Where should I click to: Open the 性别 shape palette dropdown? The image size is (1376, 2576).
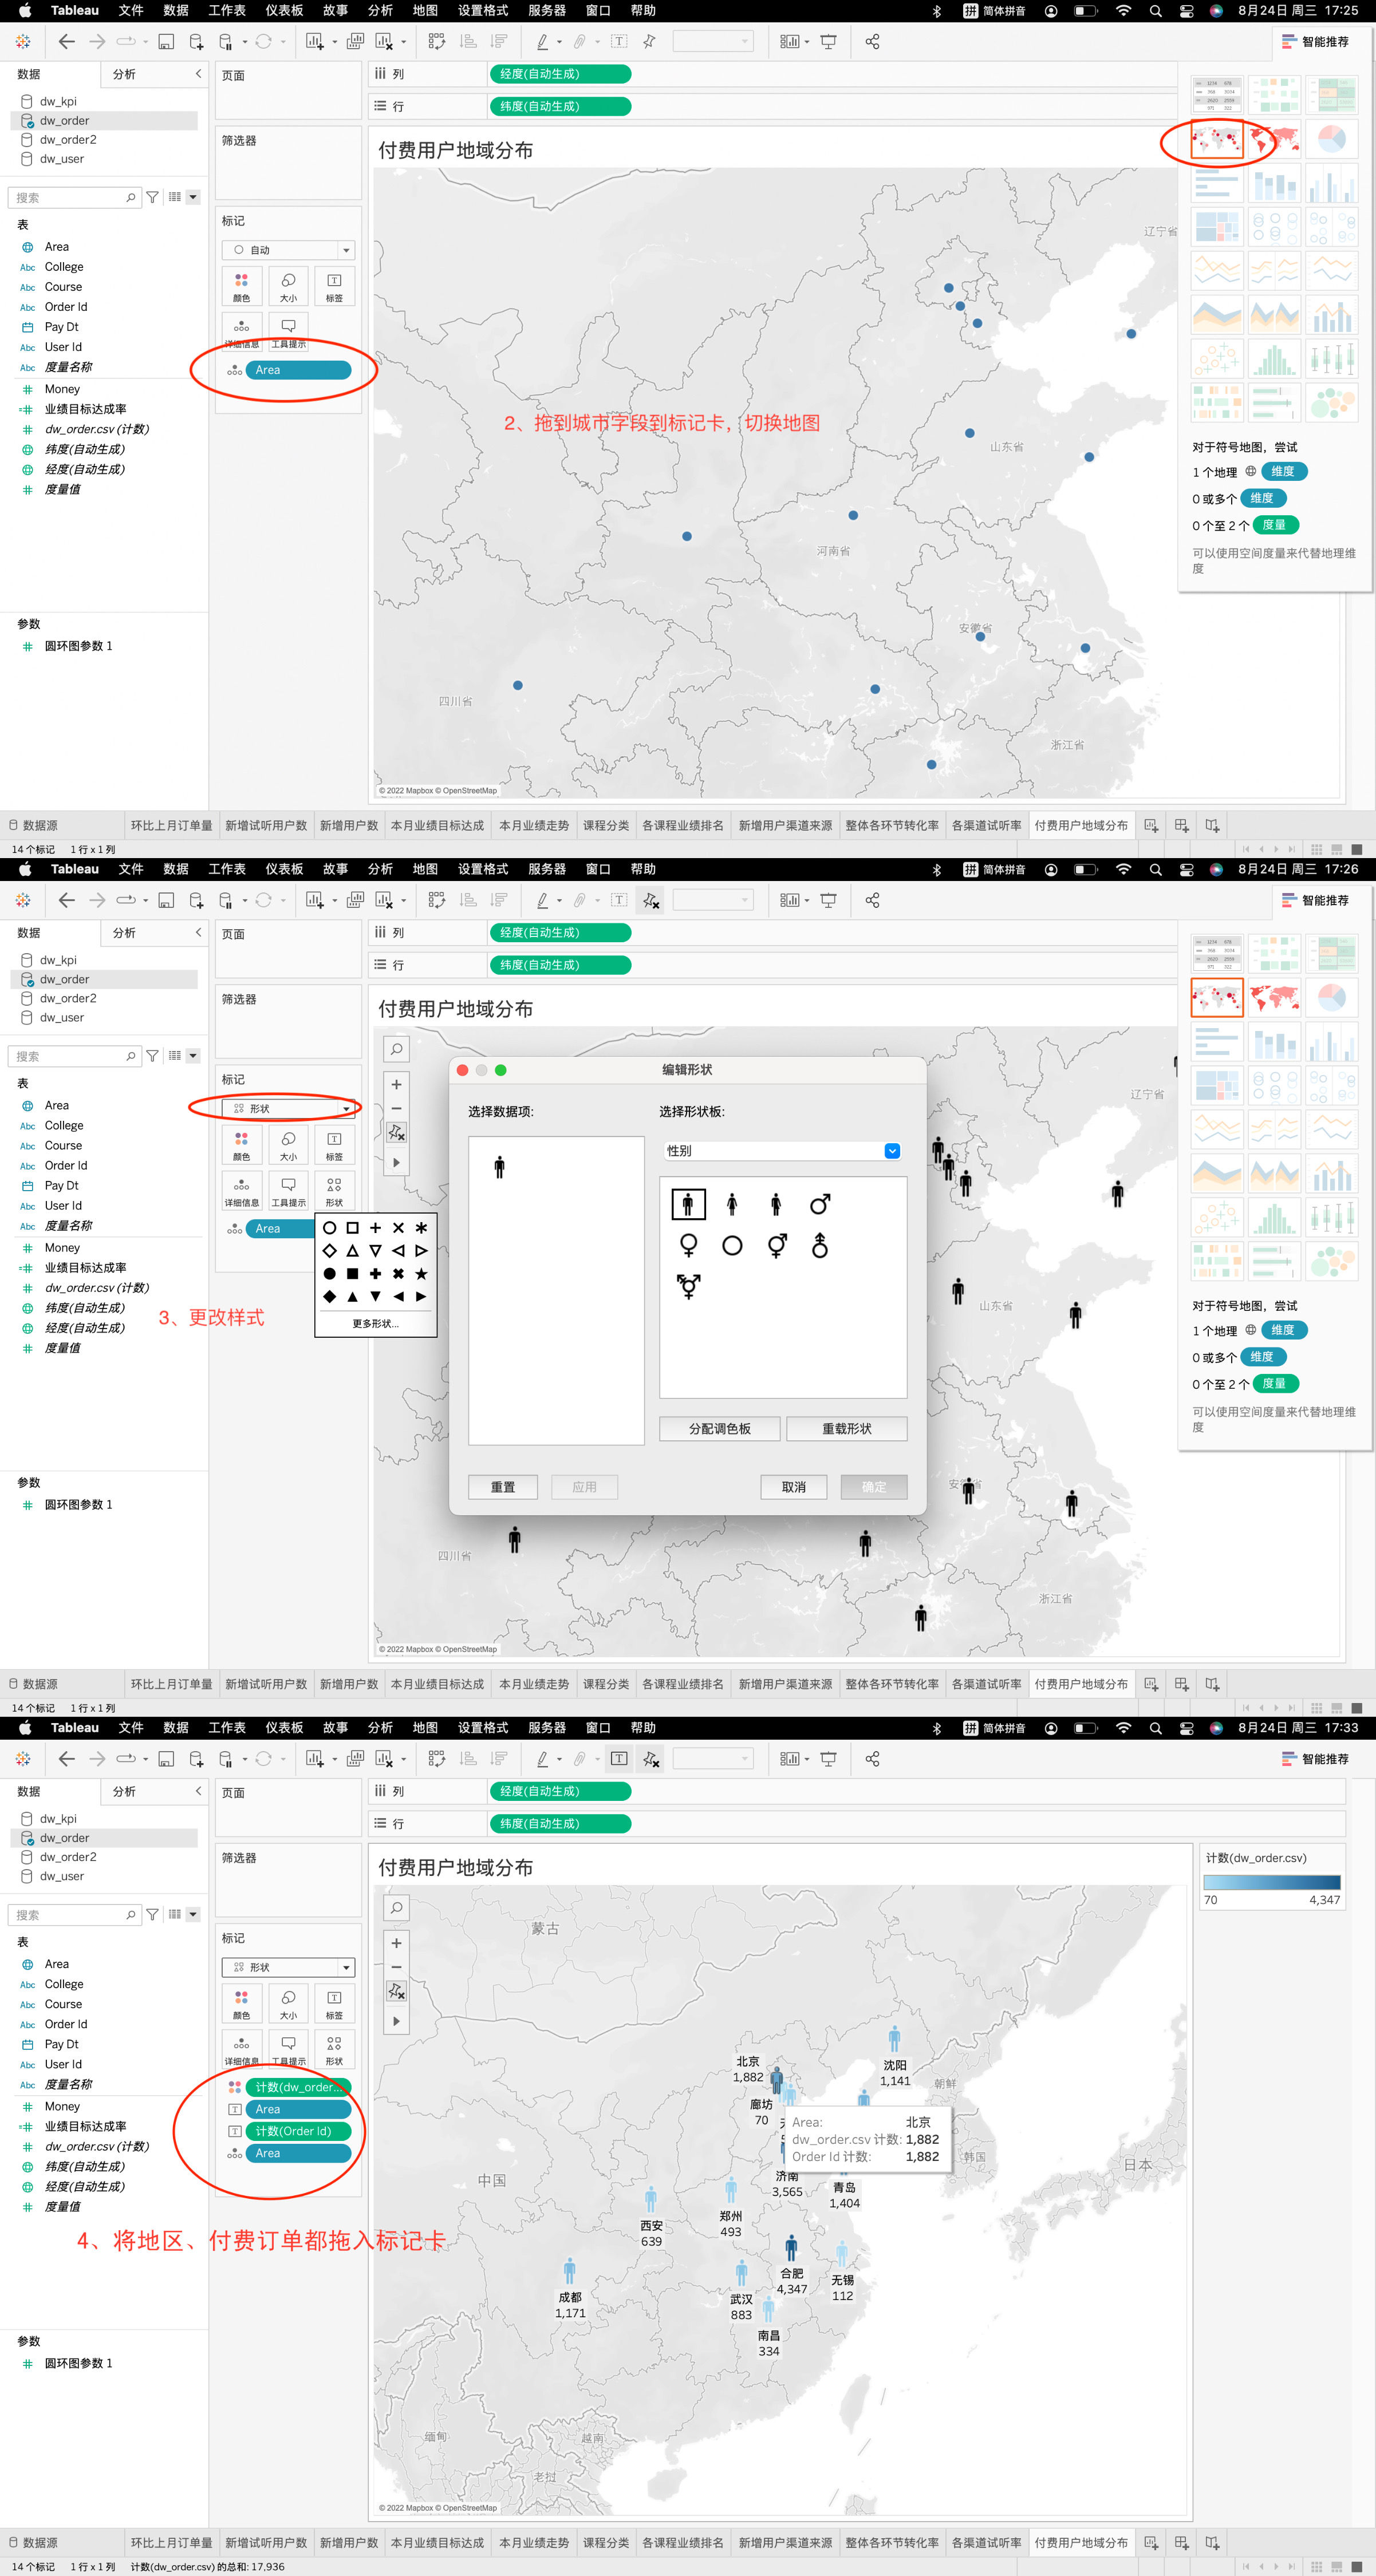coord(782,1150)
